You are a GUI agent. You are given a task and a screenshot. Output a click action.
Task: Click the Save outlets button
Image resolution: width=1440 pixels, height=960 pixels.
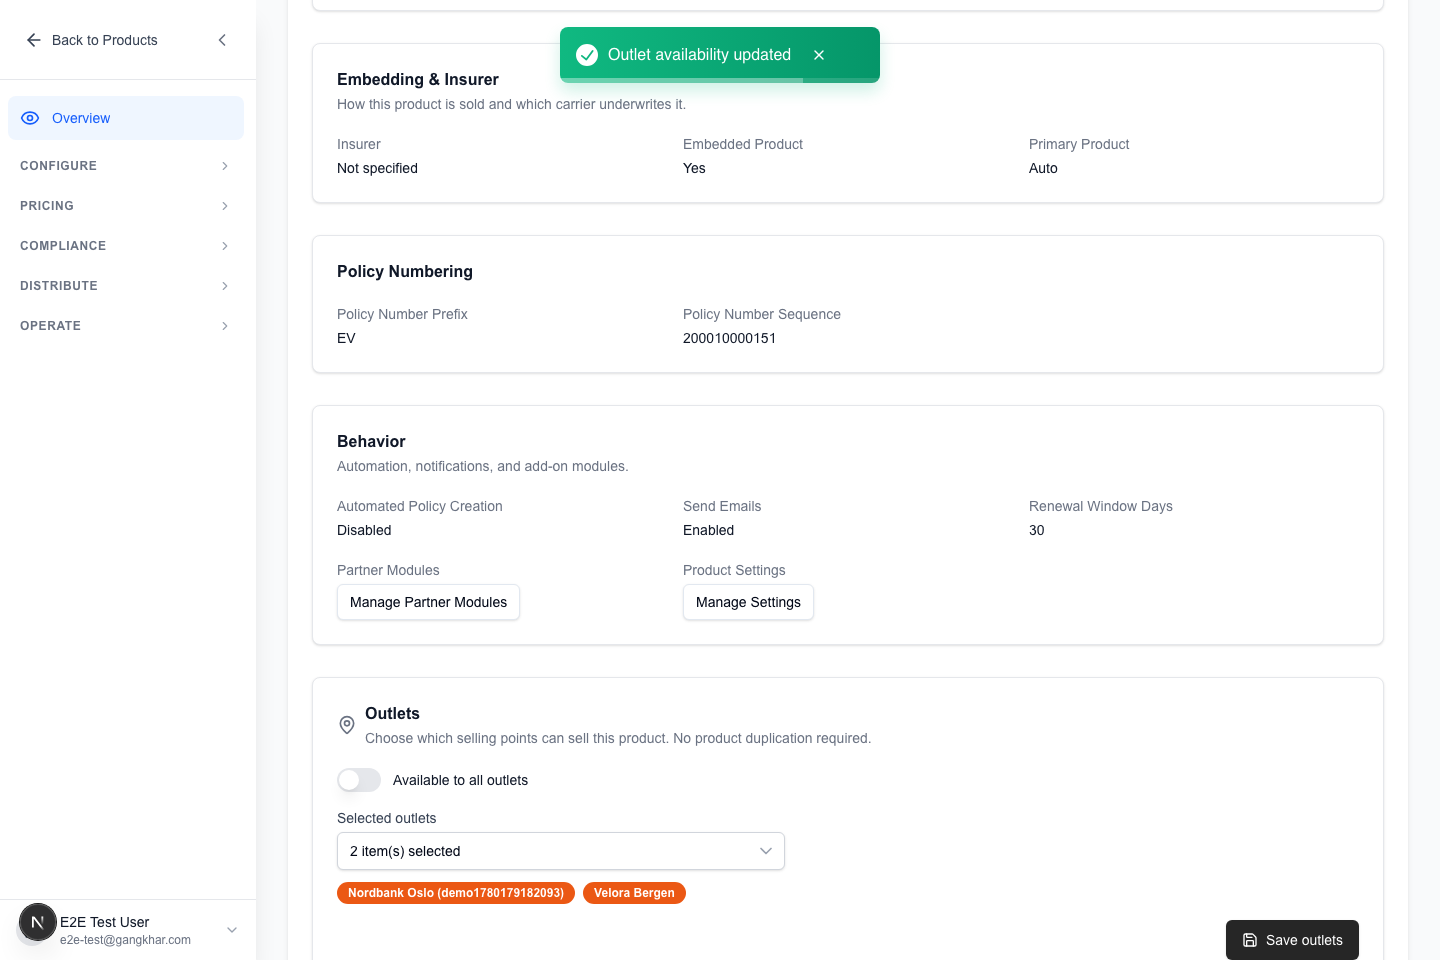1292,940
